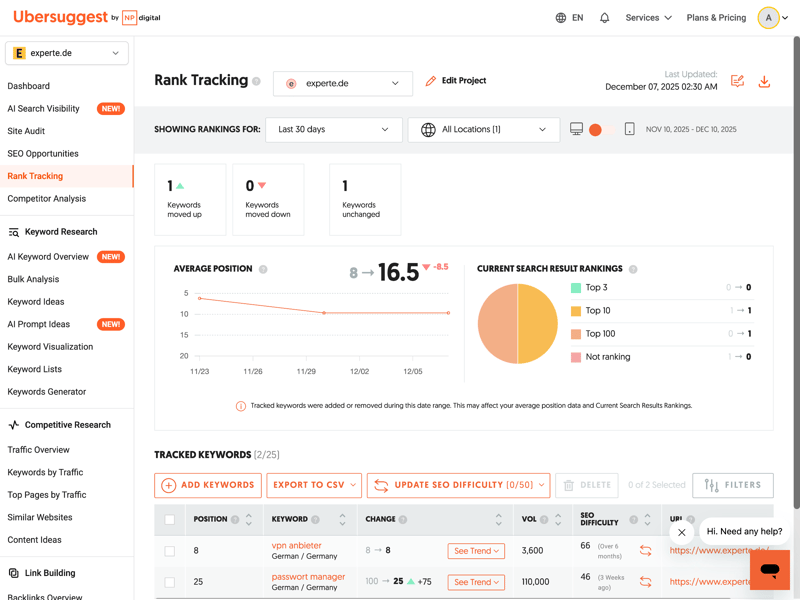Tick the checkbox for vpn anbieter
The image size is (800, 600).
pos(170,551)
